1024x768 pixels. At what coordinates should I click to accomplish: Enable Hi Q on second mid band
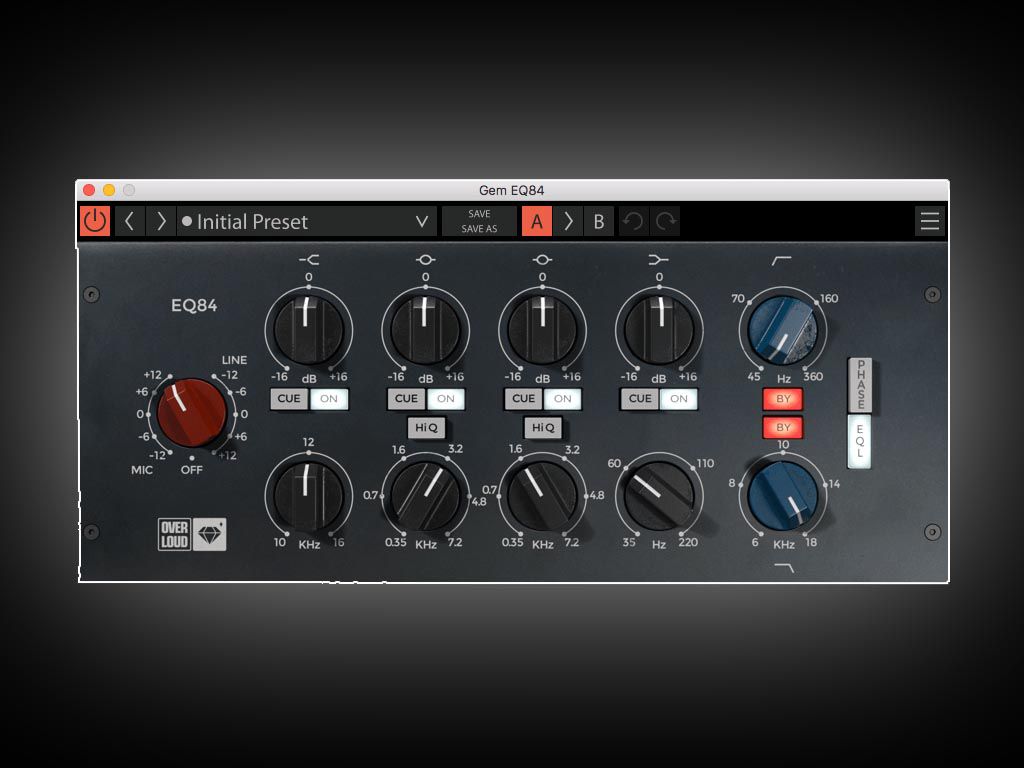pos(543,427)
